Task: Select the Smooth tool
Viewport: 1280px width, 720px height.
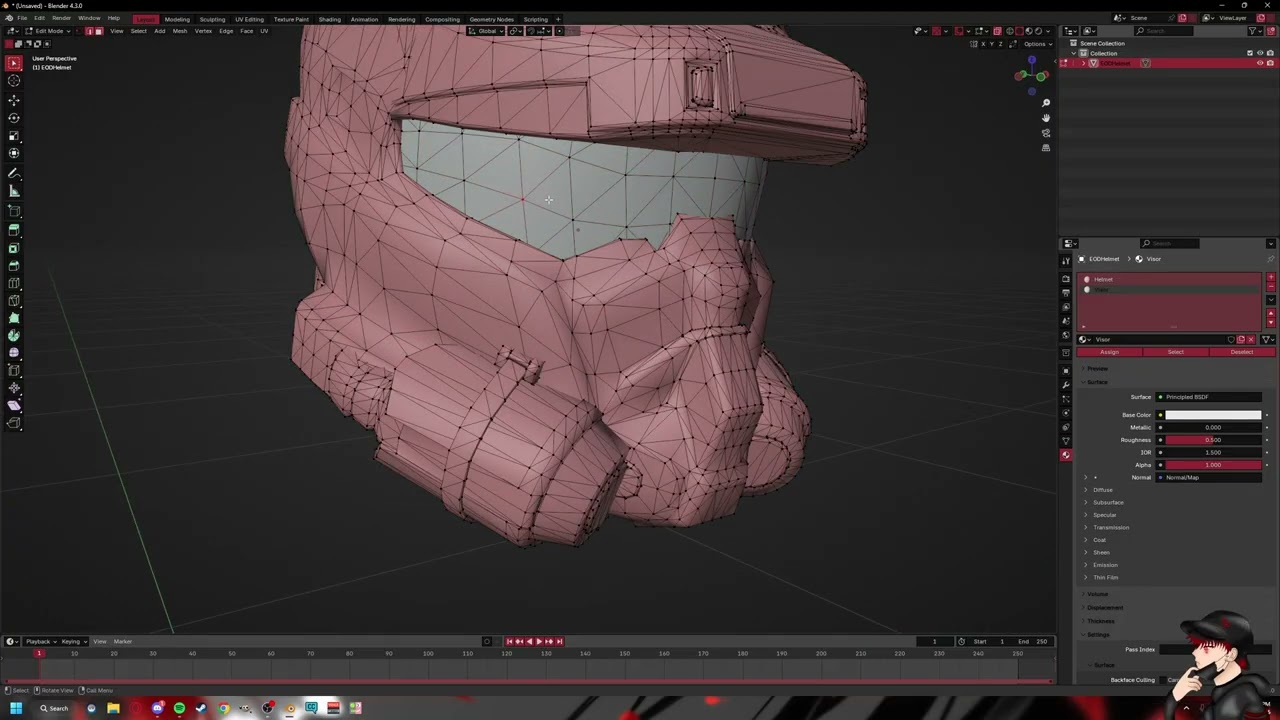Action: 14,353
